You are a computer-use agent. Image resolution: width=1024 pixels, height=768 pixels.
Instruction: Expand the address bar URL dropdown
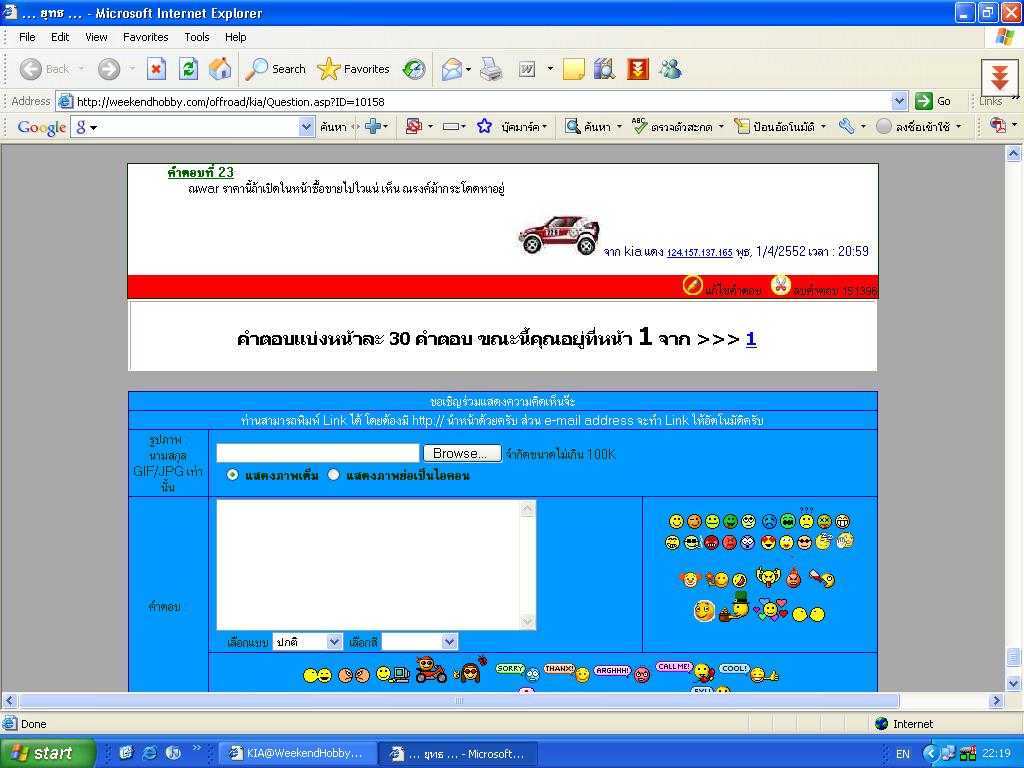[x=899, y=101]
